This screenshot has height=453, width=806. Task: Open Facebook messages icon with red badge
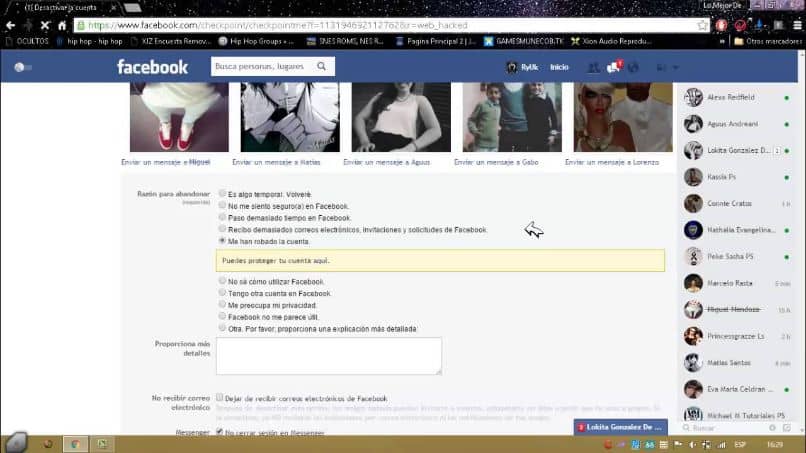tap(613, 67)
